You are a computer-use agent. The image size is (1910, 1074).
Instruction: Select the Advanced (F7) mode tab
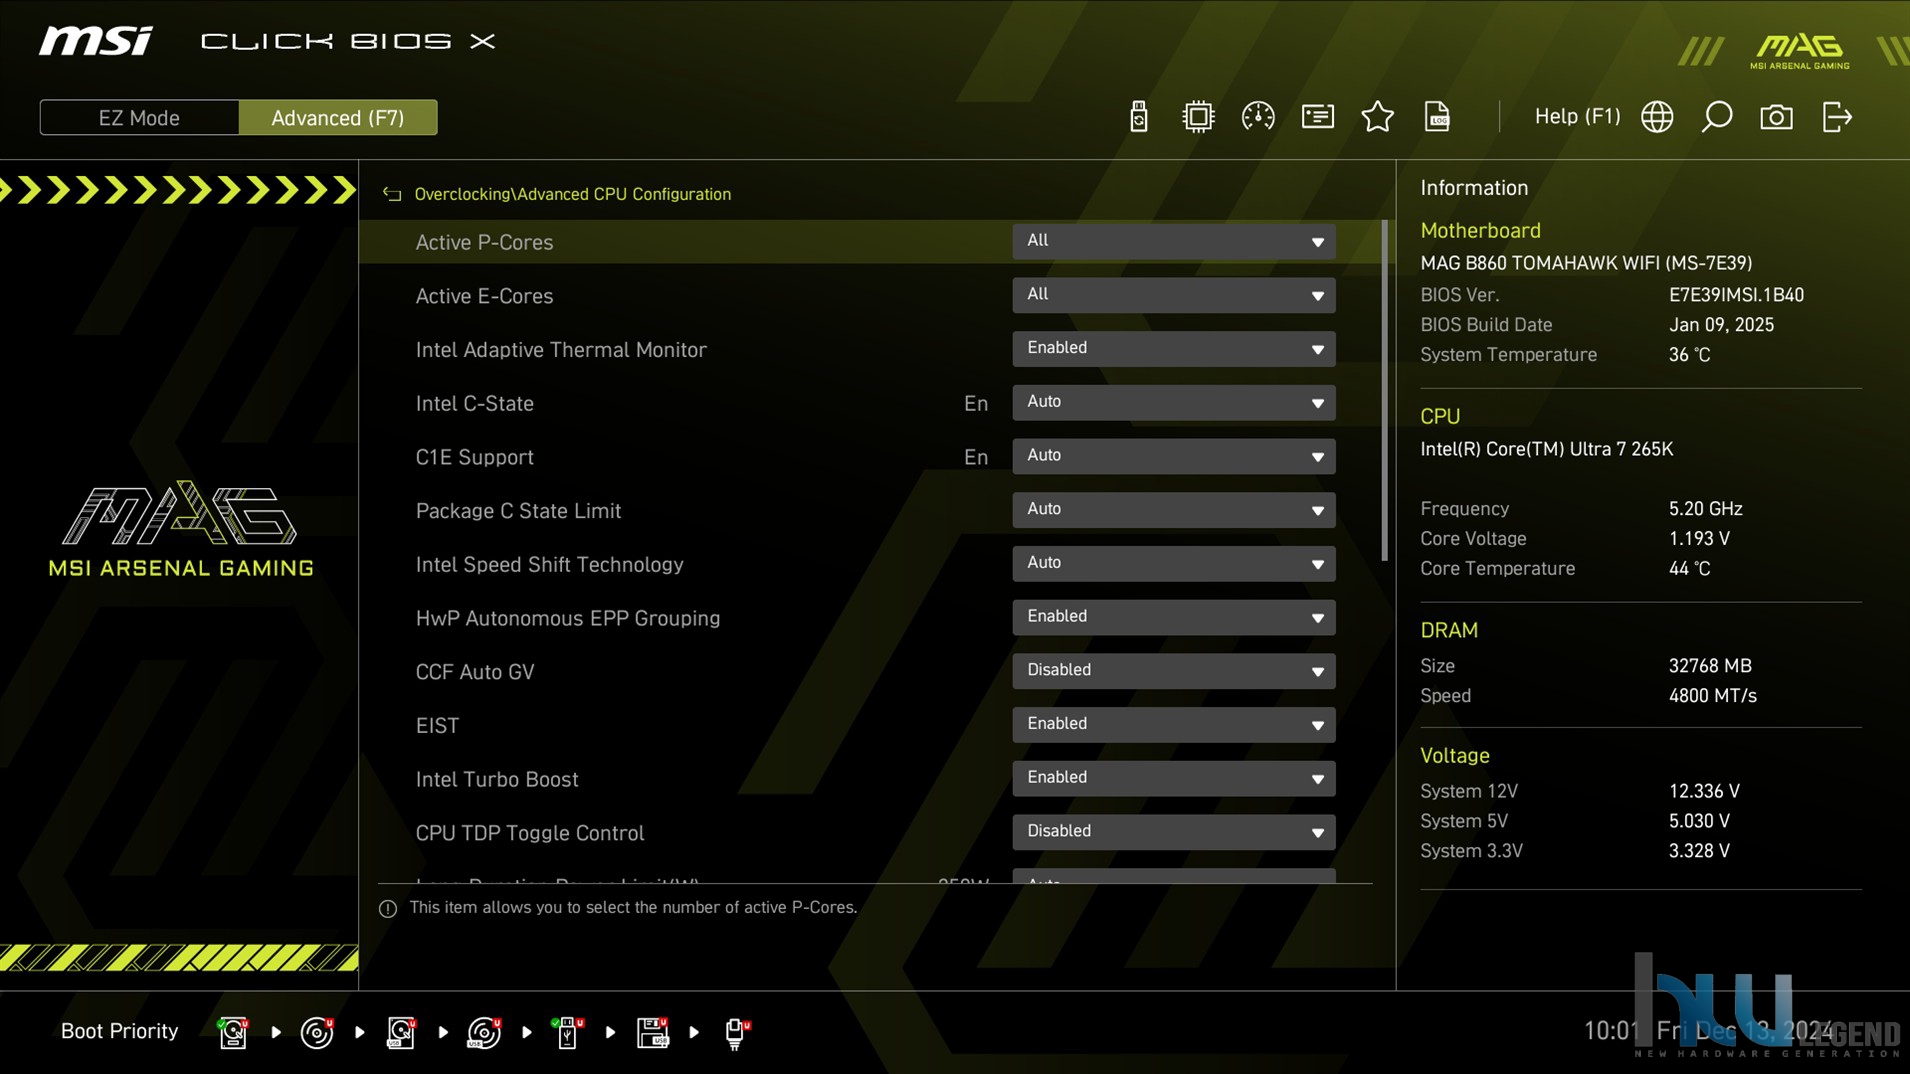pyautogui.click(x=338, y=117)
